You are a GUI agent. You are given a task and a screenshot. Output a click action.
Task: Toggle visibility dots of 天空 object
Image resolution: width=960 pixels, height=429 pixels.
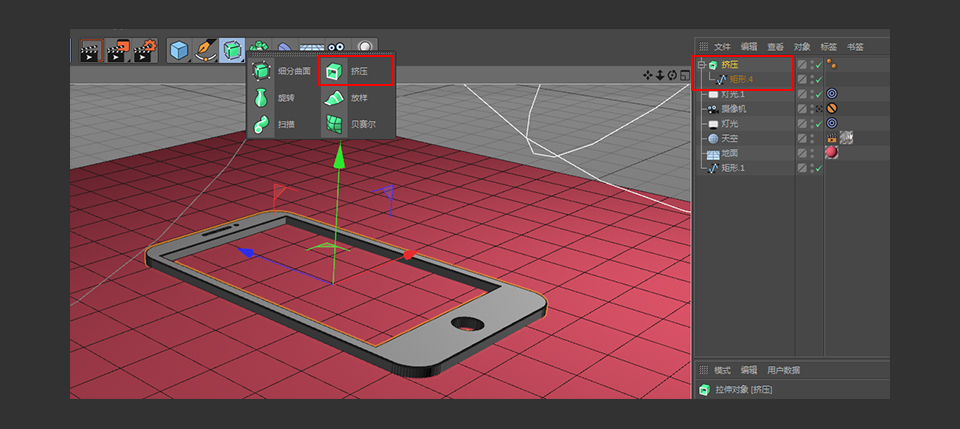click(x=810, y=138)
